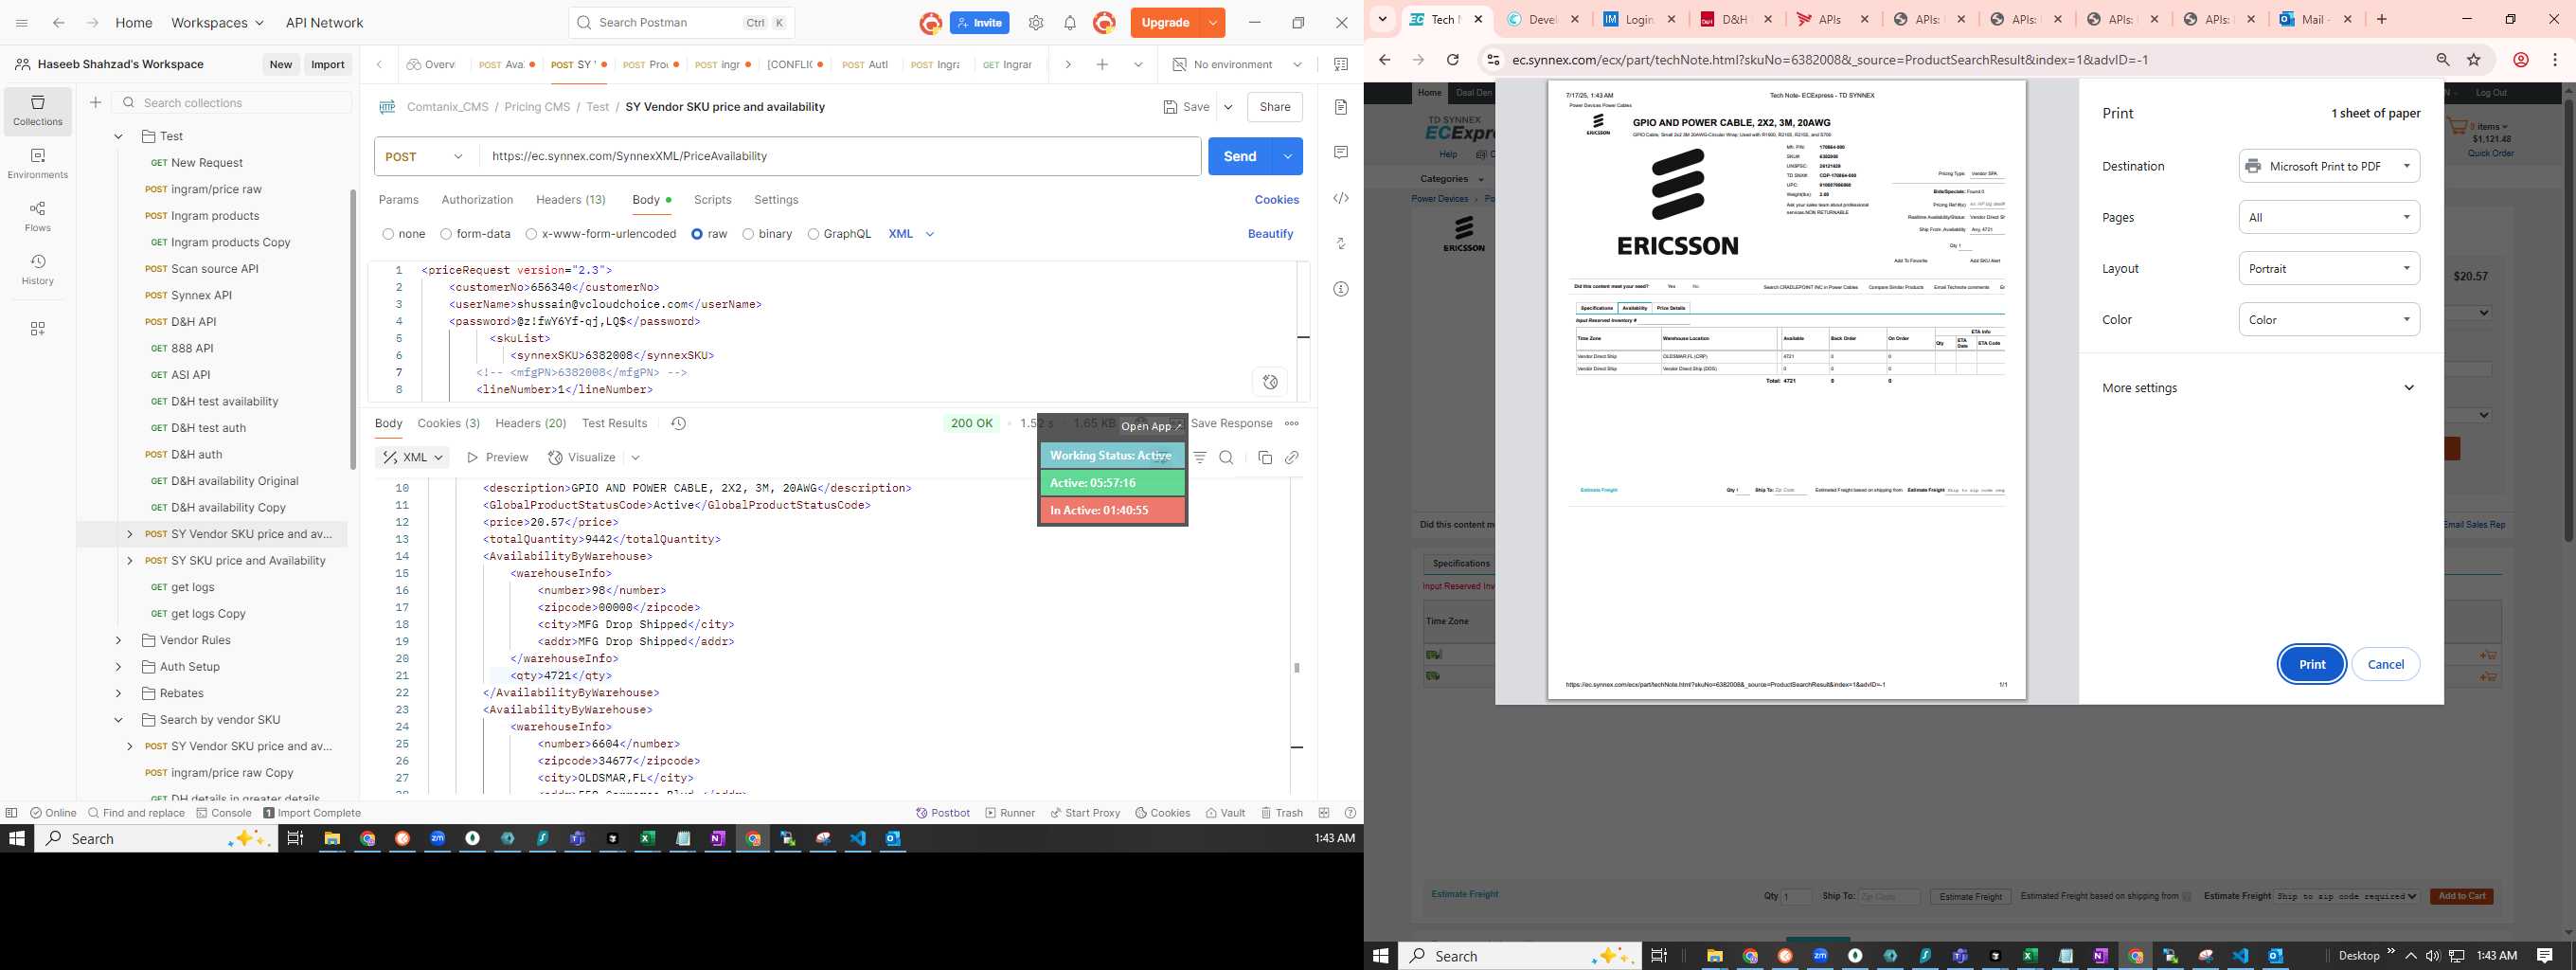
Task: Click the Windows Start button in right taskbar
Action: click(1381, 956)
